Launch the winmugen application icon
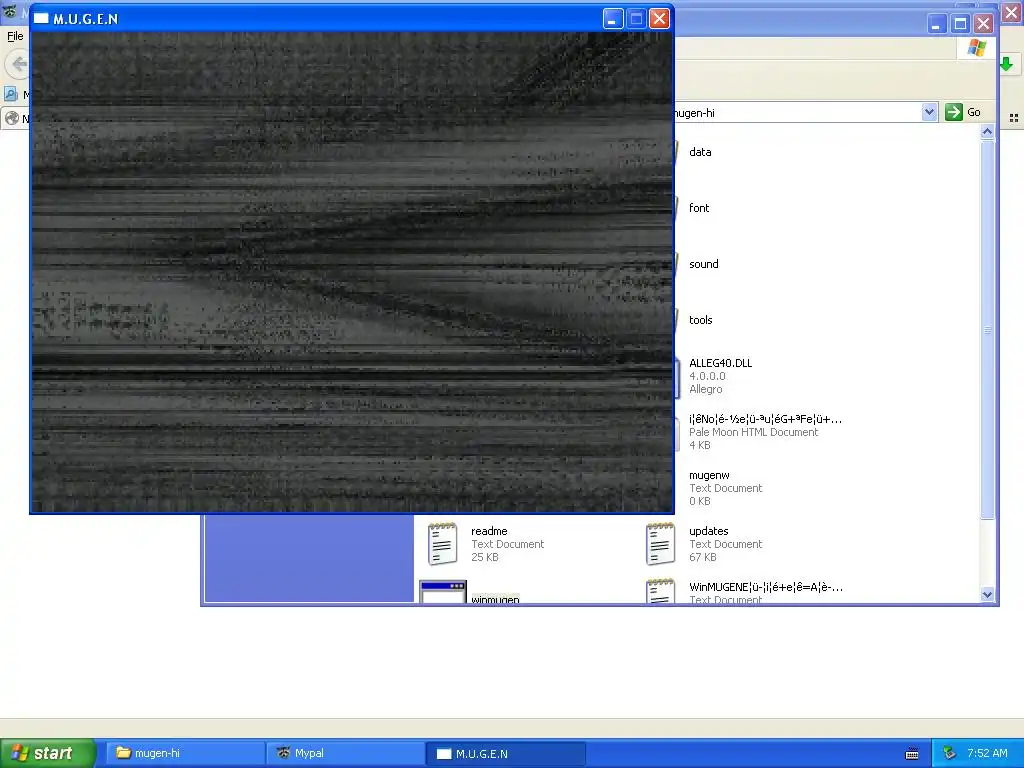 (443, 592)
